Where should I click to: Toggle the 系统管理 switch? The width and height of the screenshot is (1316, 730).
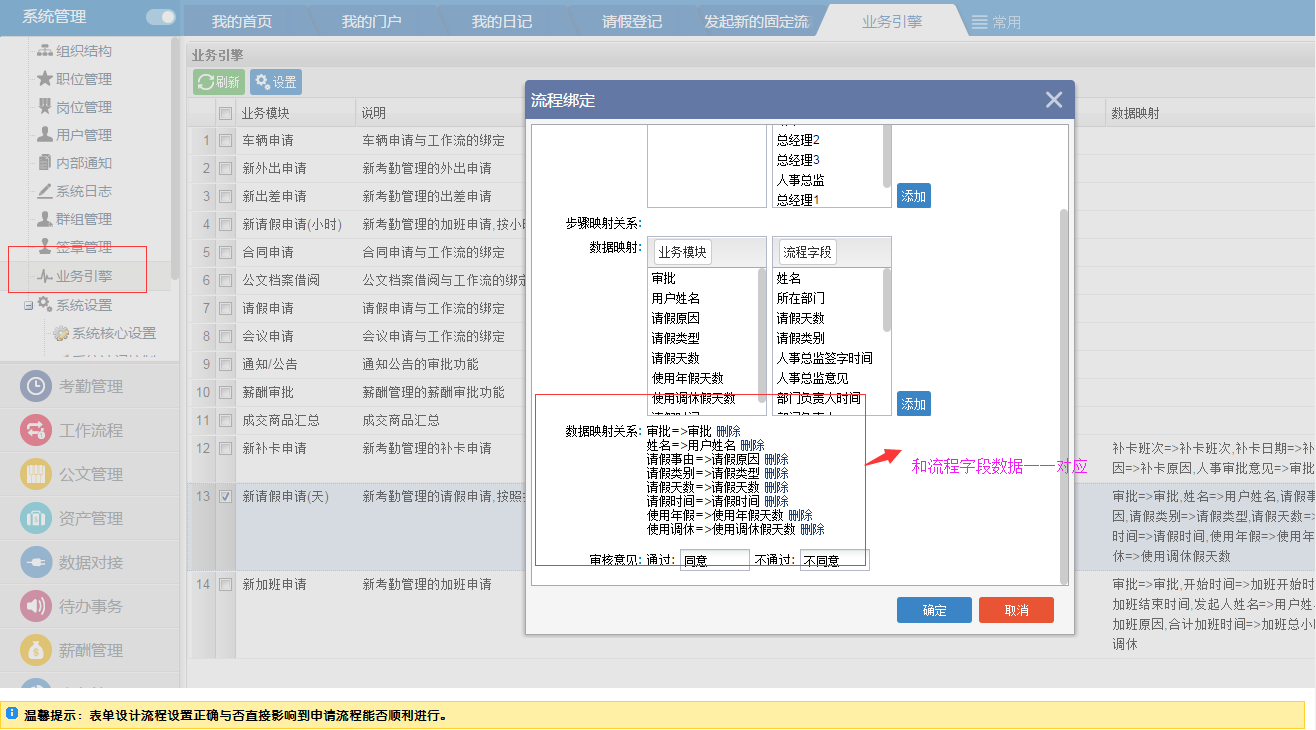point(160,17)
